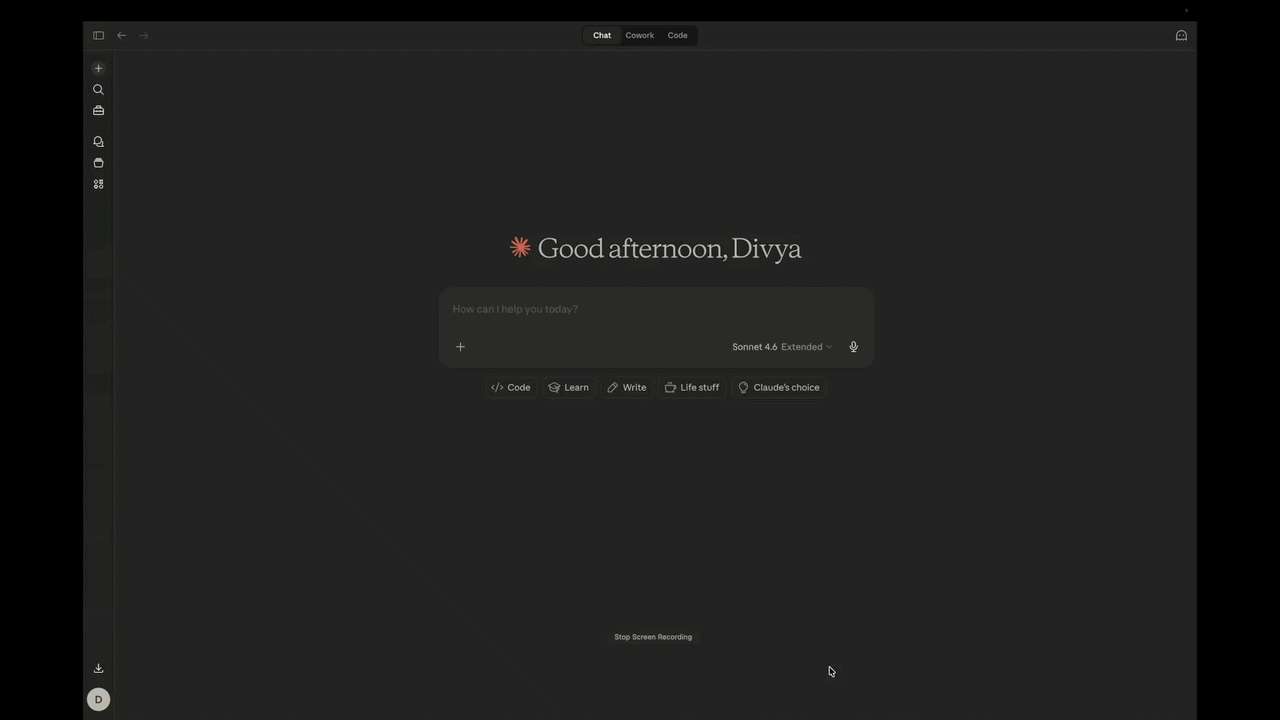
Task: Click the attach plus in prompt box
Action: 460,347
